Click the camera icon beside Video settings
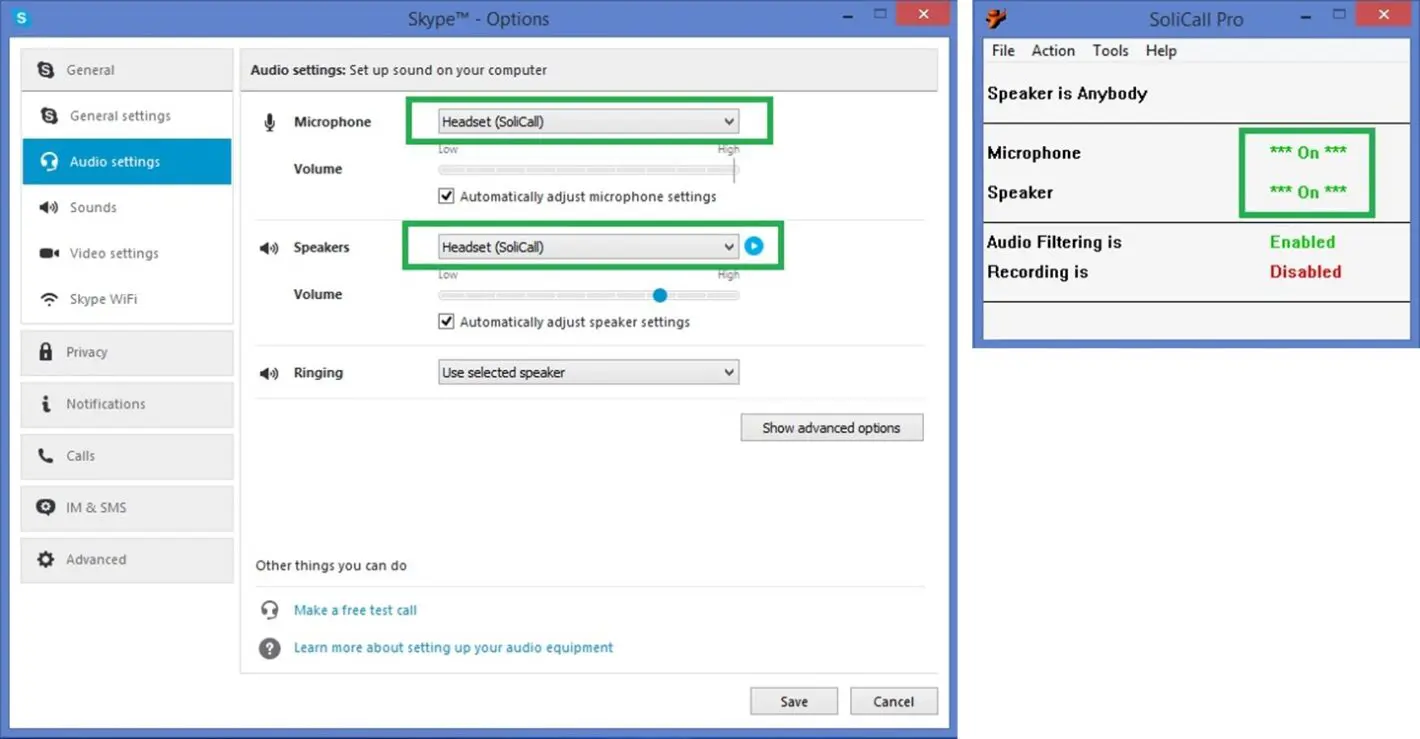Image resolution: width=1420 pixels, height=739 pixels. click(49, 254)
